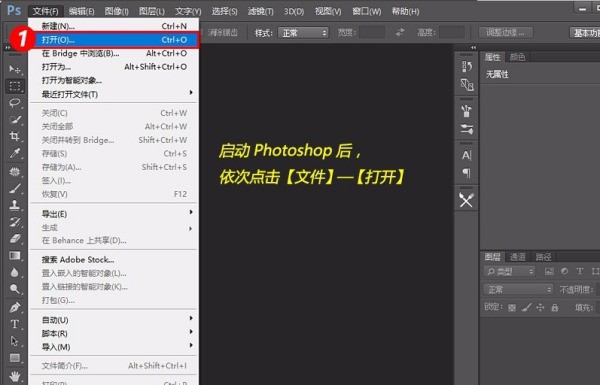
Task: Choose 打开(O) from the File menu
Action: coord(114,40)
